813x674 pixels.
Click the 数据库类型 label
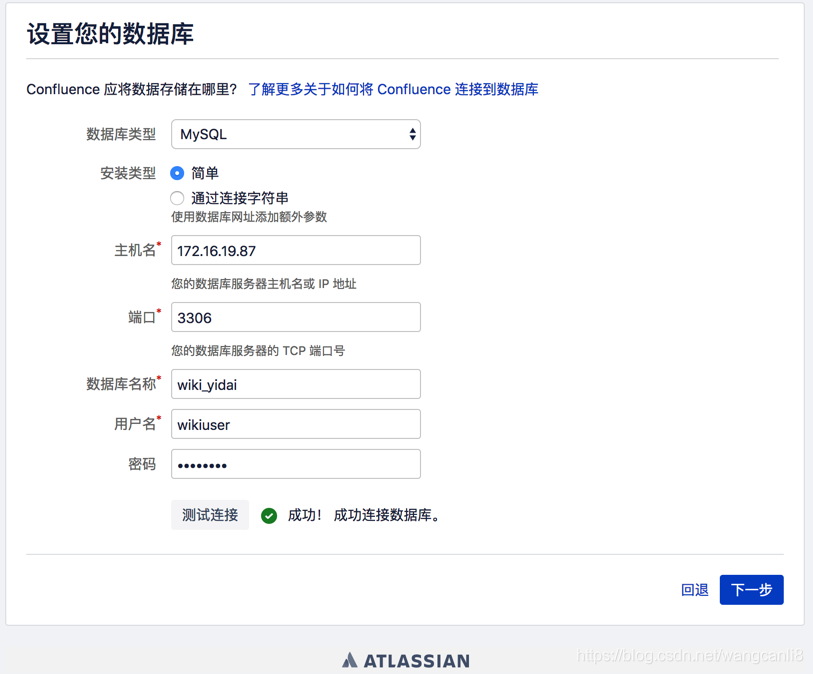121,134
